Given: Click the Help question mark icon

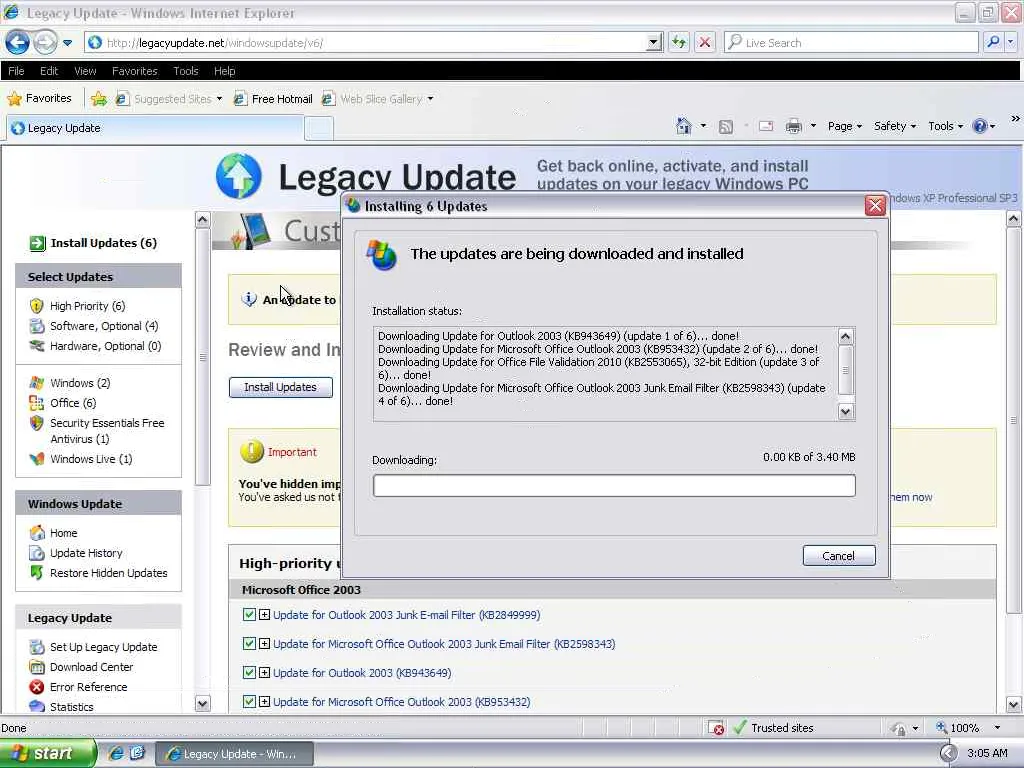Looking at the screenshot, I should (980, 126).
